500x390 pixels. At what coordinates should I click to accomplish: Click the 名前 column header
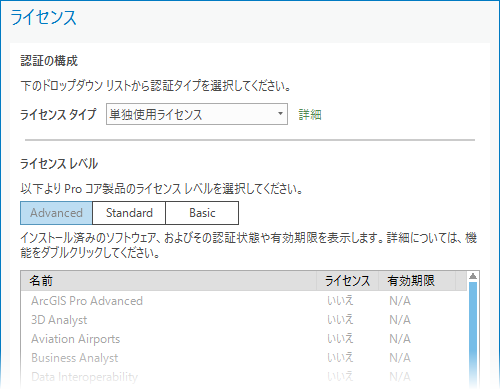[169, 281]
